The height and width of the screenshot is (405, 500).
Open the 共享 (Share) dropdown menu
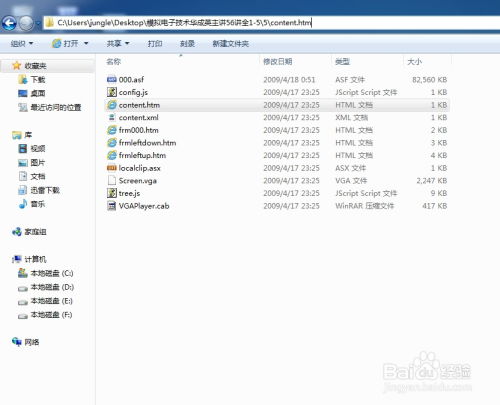[x=118, y=44]
